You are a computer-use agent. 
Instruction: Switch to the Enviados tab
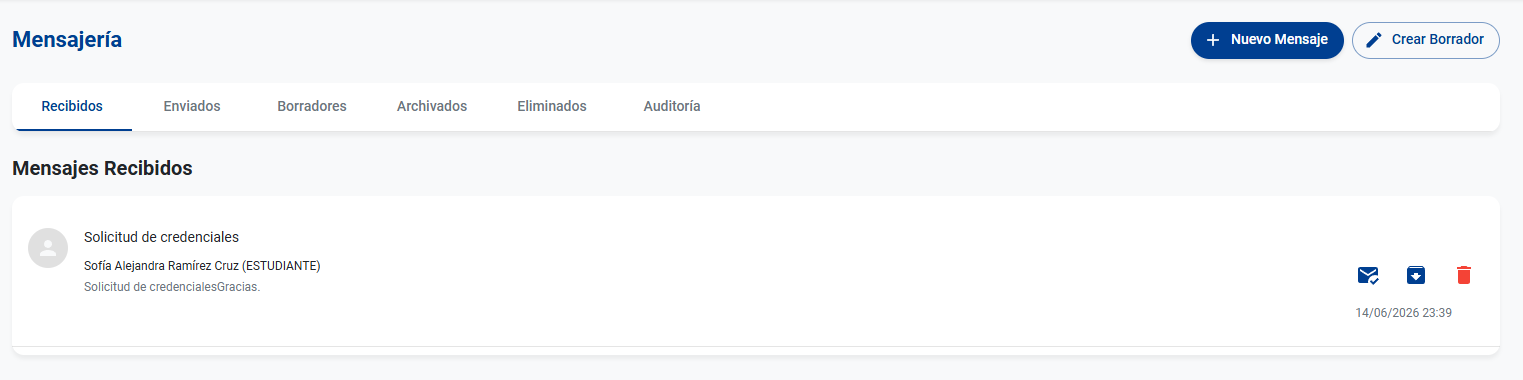pos(192,106)
